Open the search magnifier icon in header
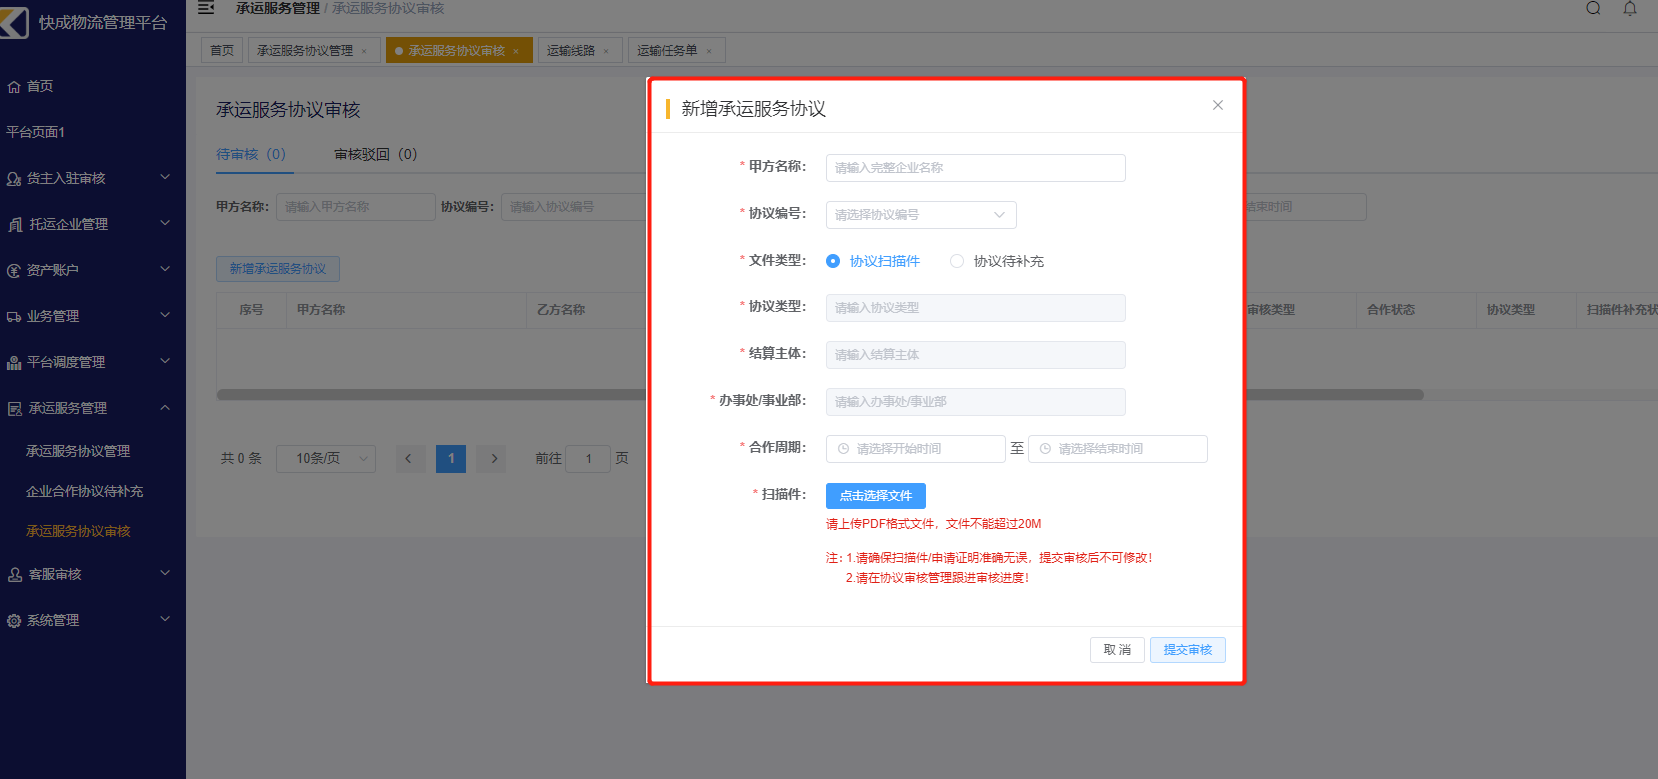Screen dimensions: 1658x779 coord(1593,8)
